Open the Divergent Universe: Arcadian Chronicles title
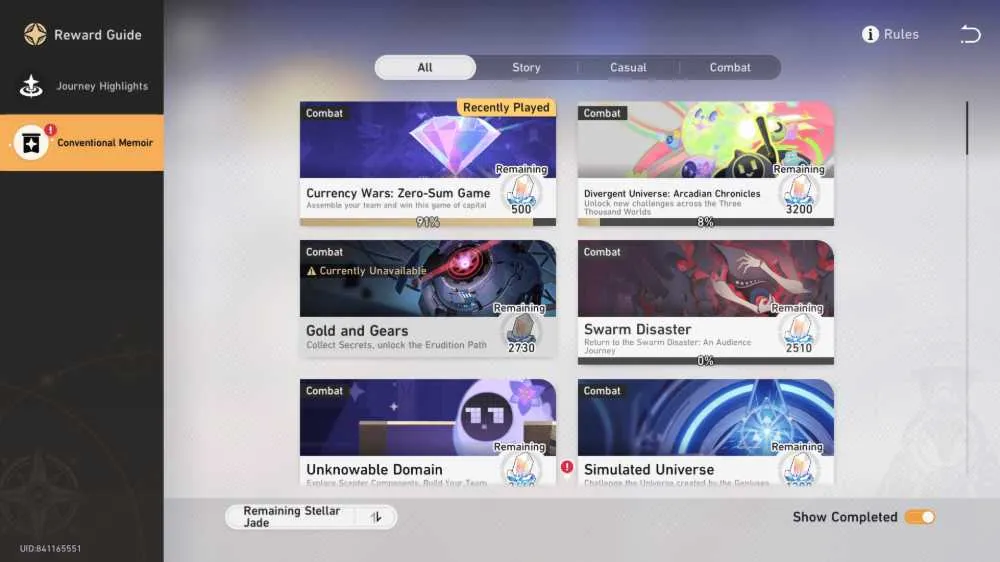Viewport: 1000px width, 562px height. click(672, 193)
